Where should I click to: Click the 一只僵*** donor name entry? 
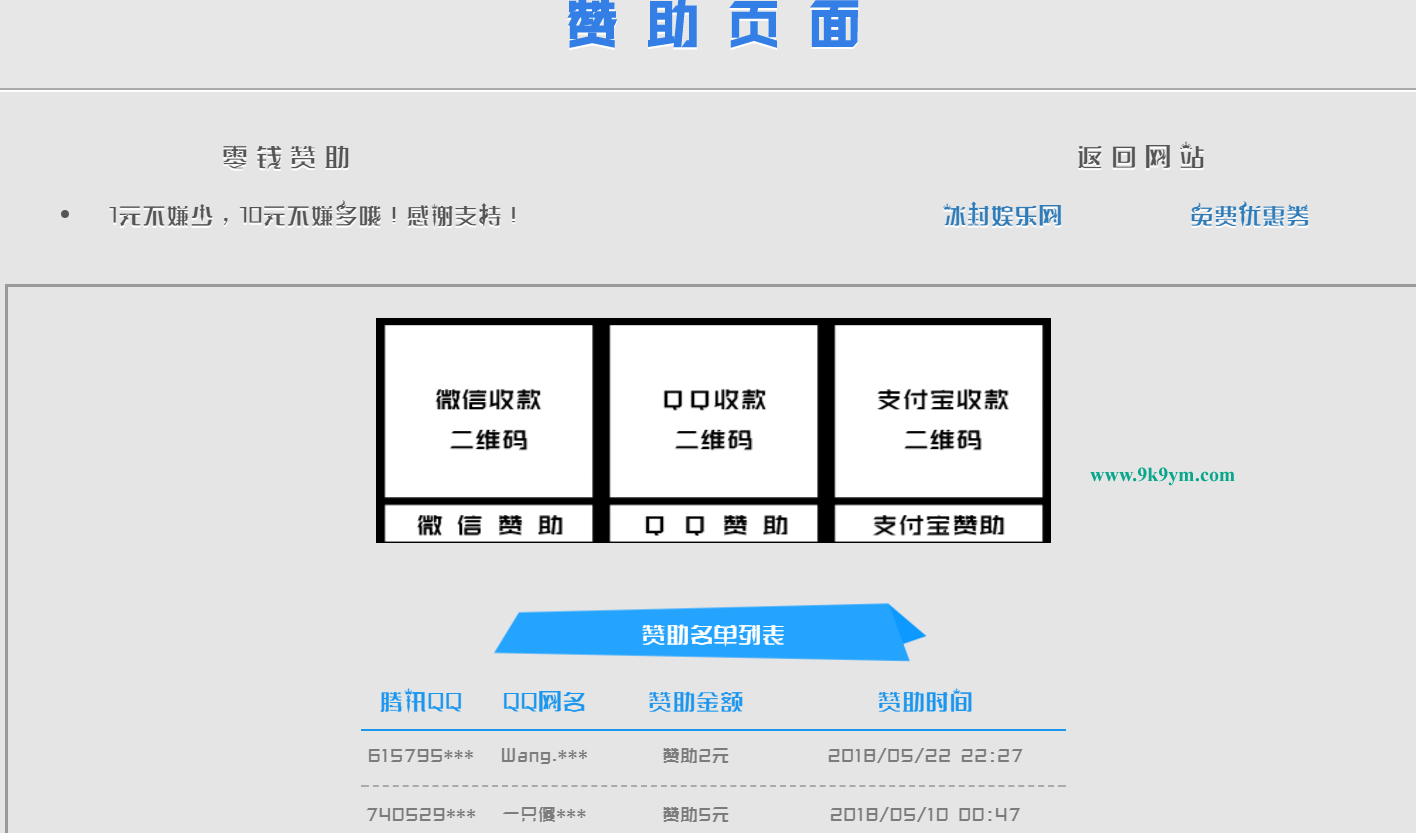543,814
